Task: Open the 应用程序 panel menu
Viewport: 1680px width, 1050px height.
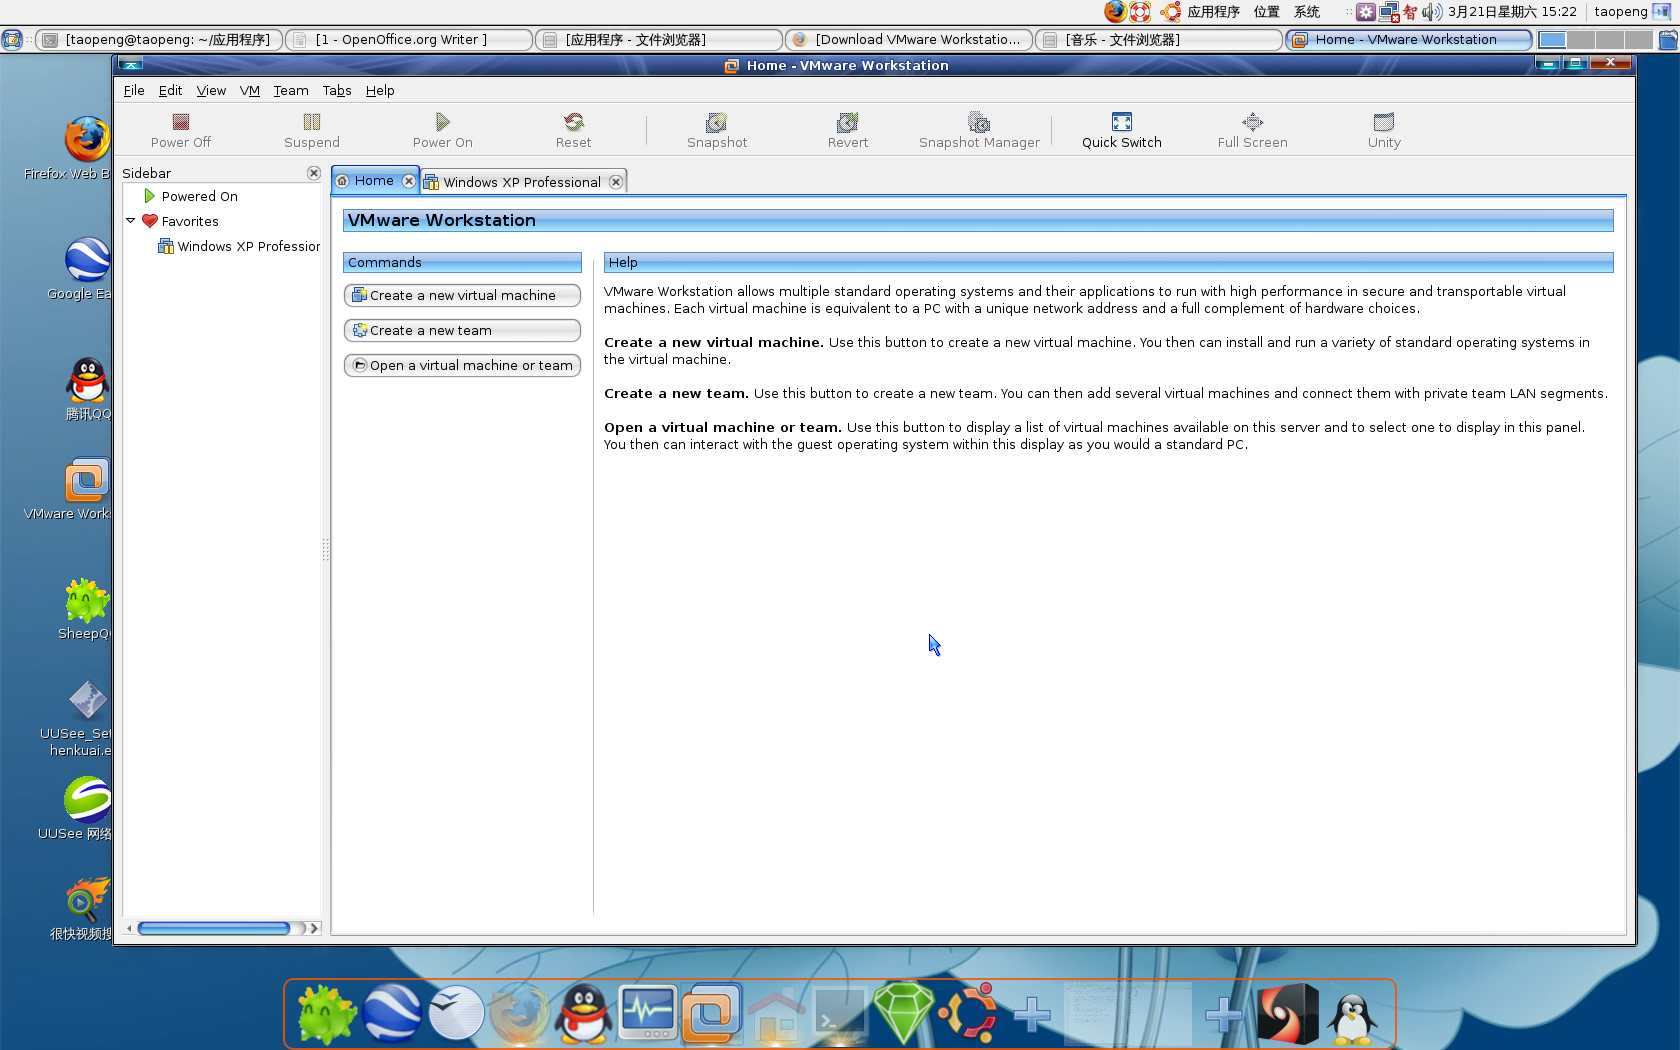Action: [1213, 12]
